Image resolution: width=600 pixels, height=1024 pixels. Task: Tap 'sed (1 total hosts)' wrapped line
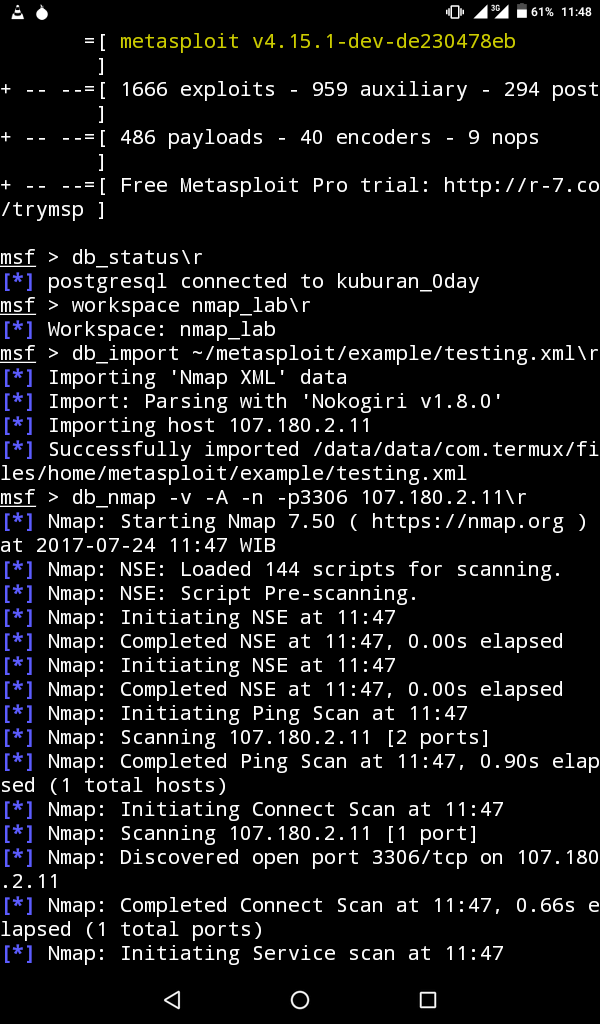click(x=114, y=785)
